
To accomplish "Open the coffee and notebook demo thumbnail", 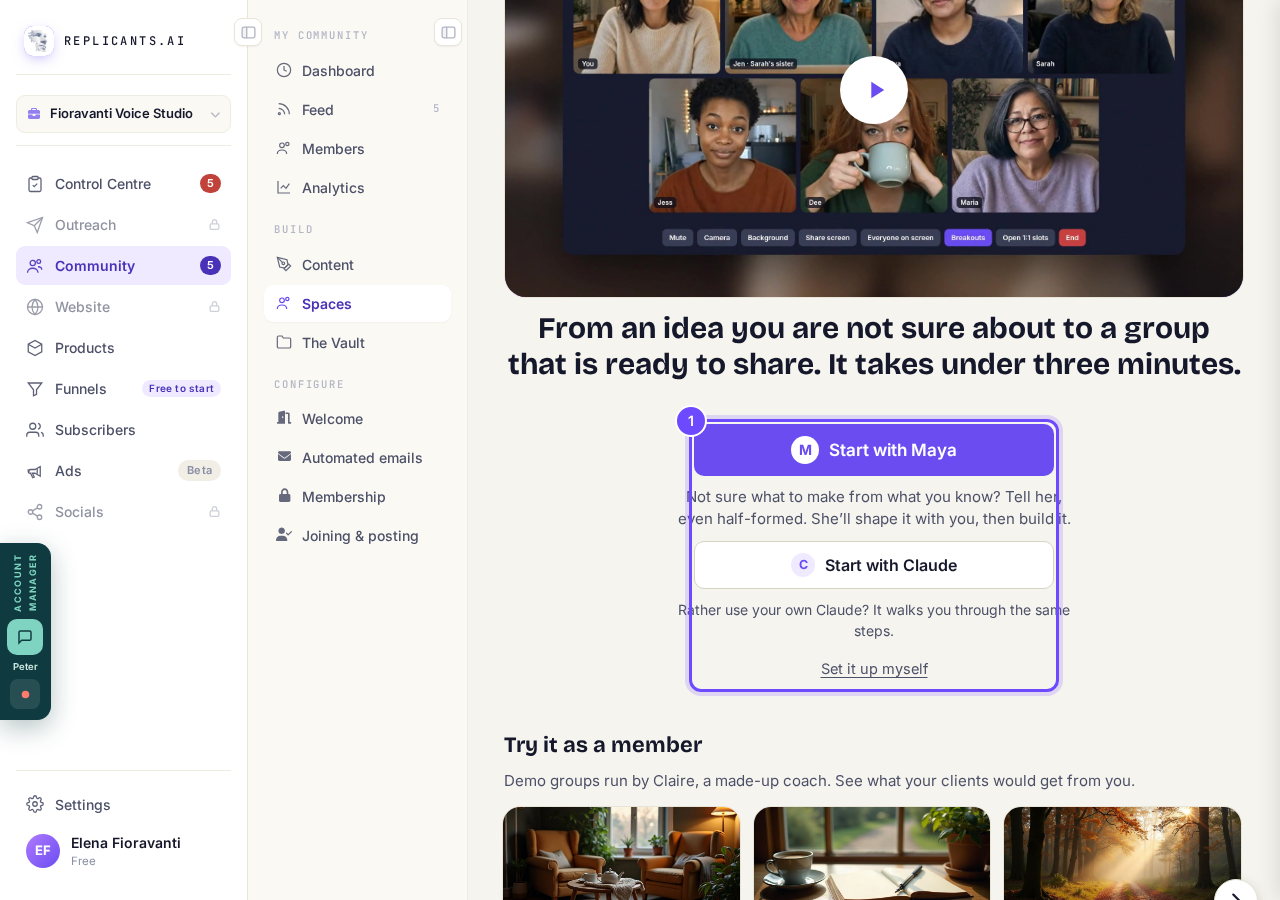I will [x=872, y=853].
